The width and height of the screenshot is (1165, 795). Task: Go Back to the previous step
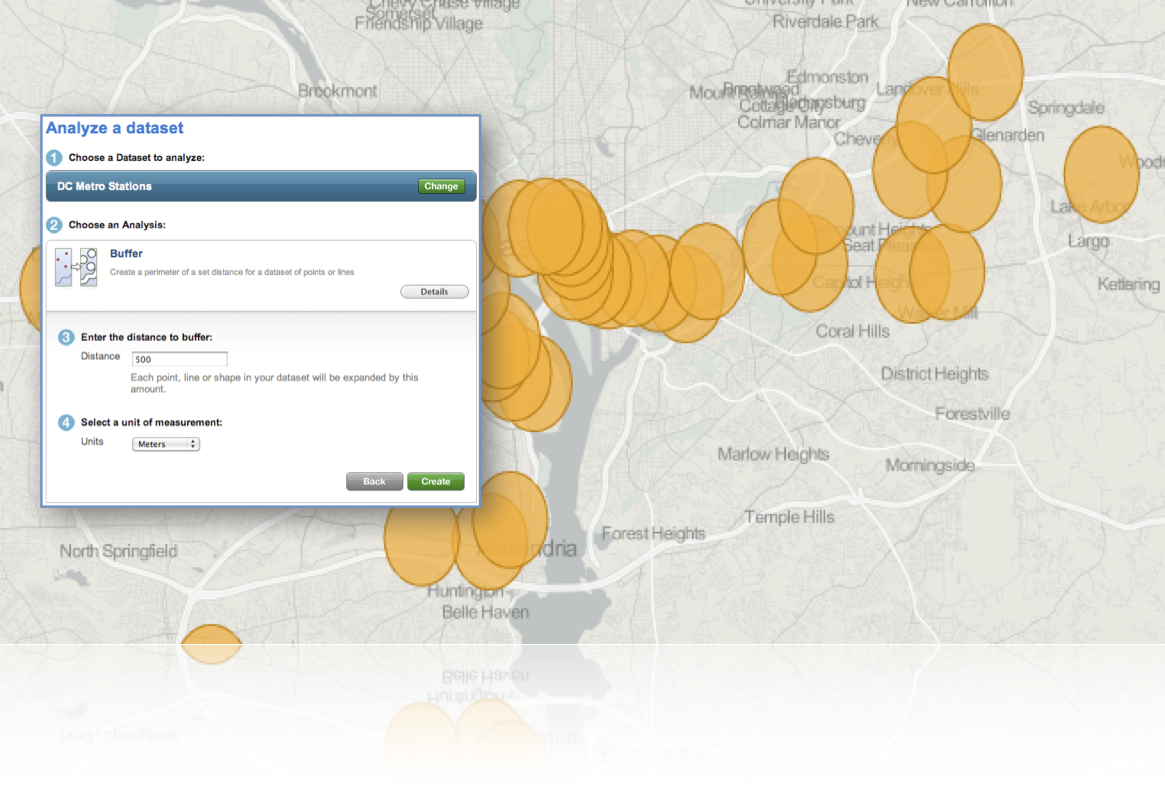tap(374, 482)
